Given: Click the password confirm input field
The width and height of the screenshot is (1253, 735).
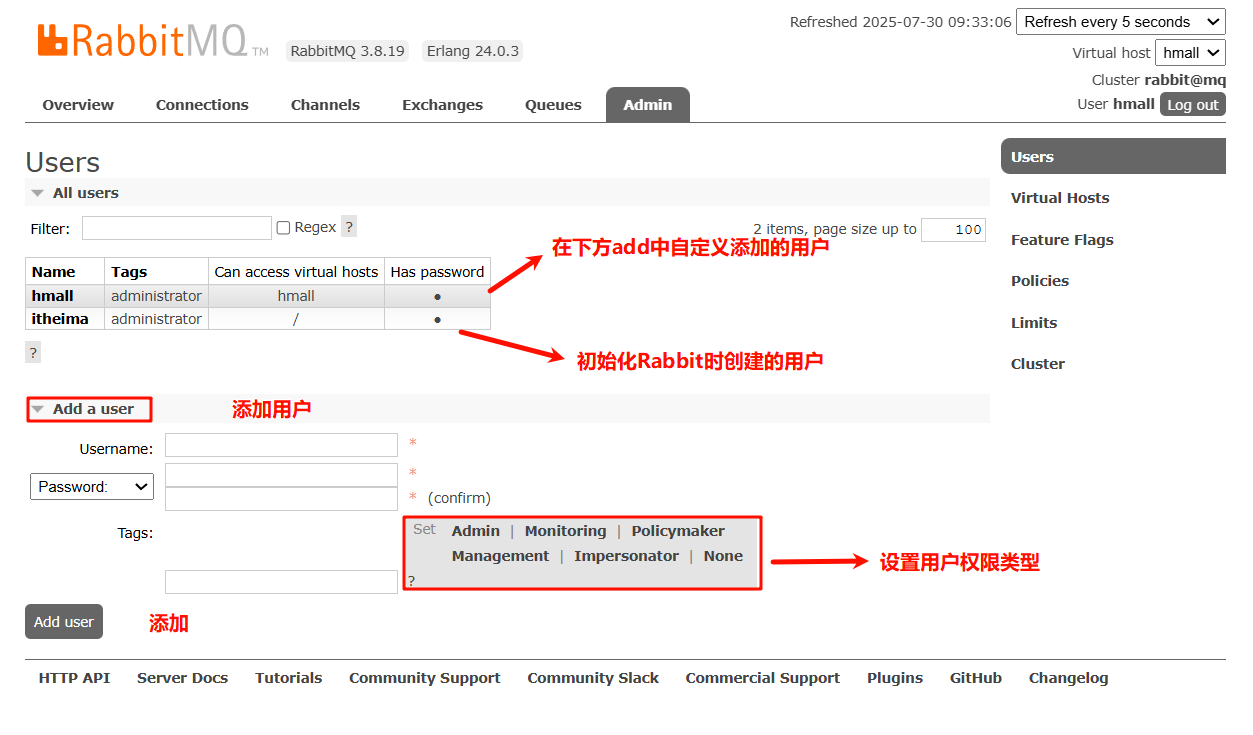Looking at the screenshot, I should 281,499.
